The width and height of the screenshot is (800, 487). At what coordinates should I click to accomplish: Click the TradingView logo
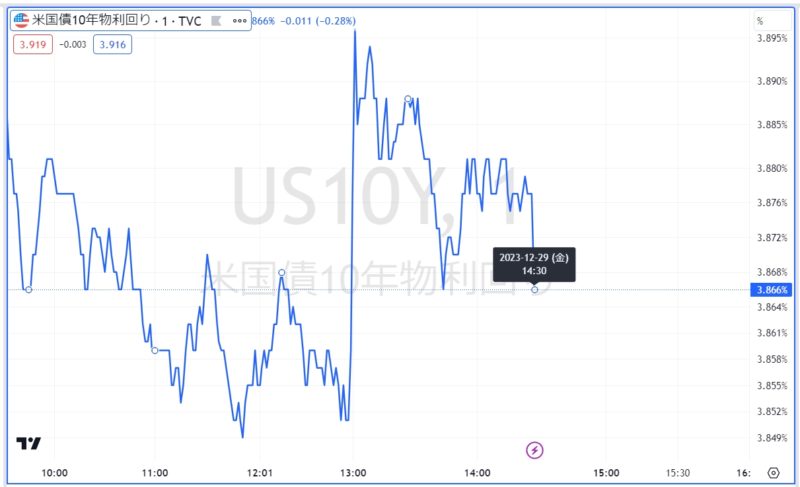pyautogui.click(x=28, y=444)
